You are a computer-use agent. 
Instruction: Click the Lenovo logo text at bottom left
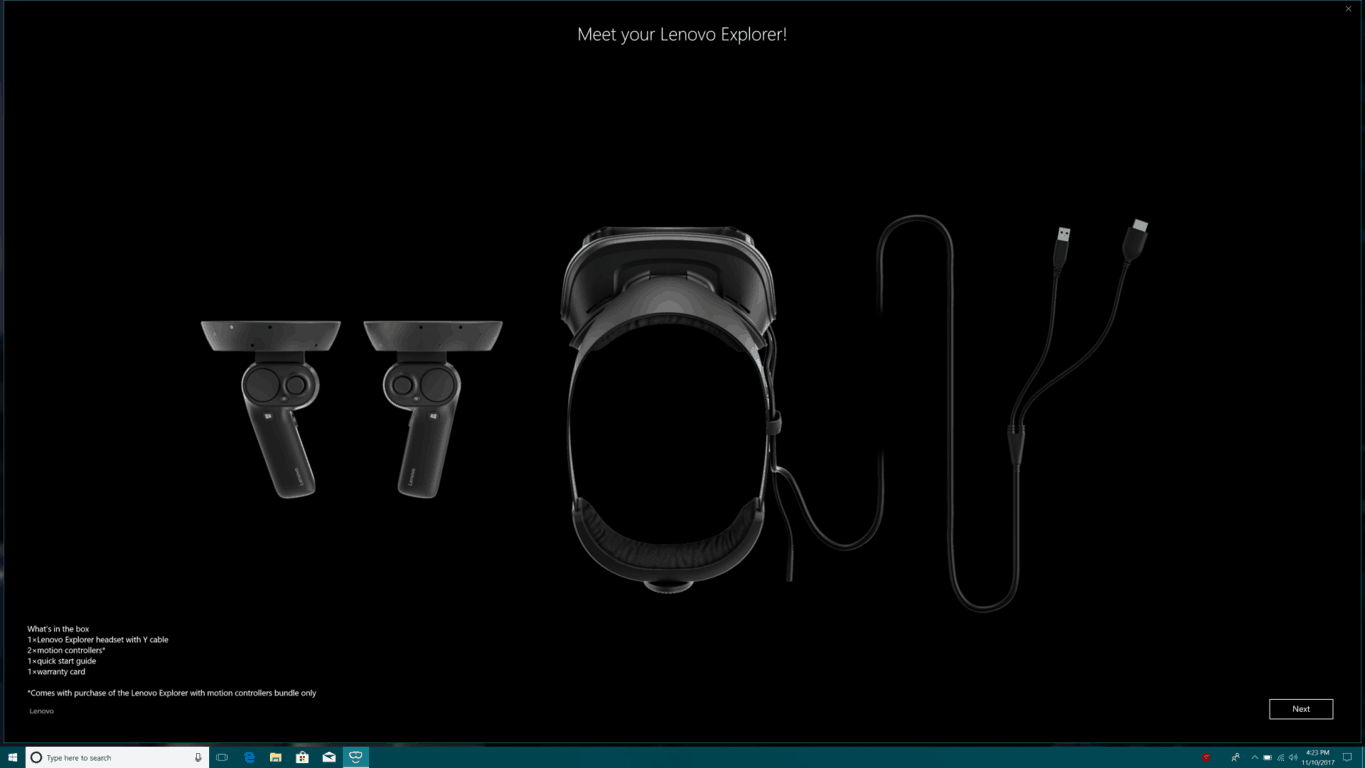(42, 711)
